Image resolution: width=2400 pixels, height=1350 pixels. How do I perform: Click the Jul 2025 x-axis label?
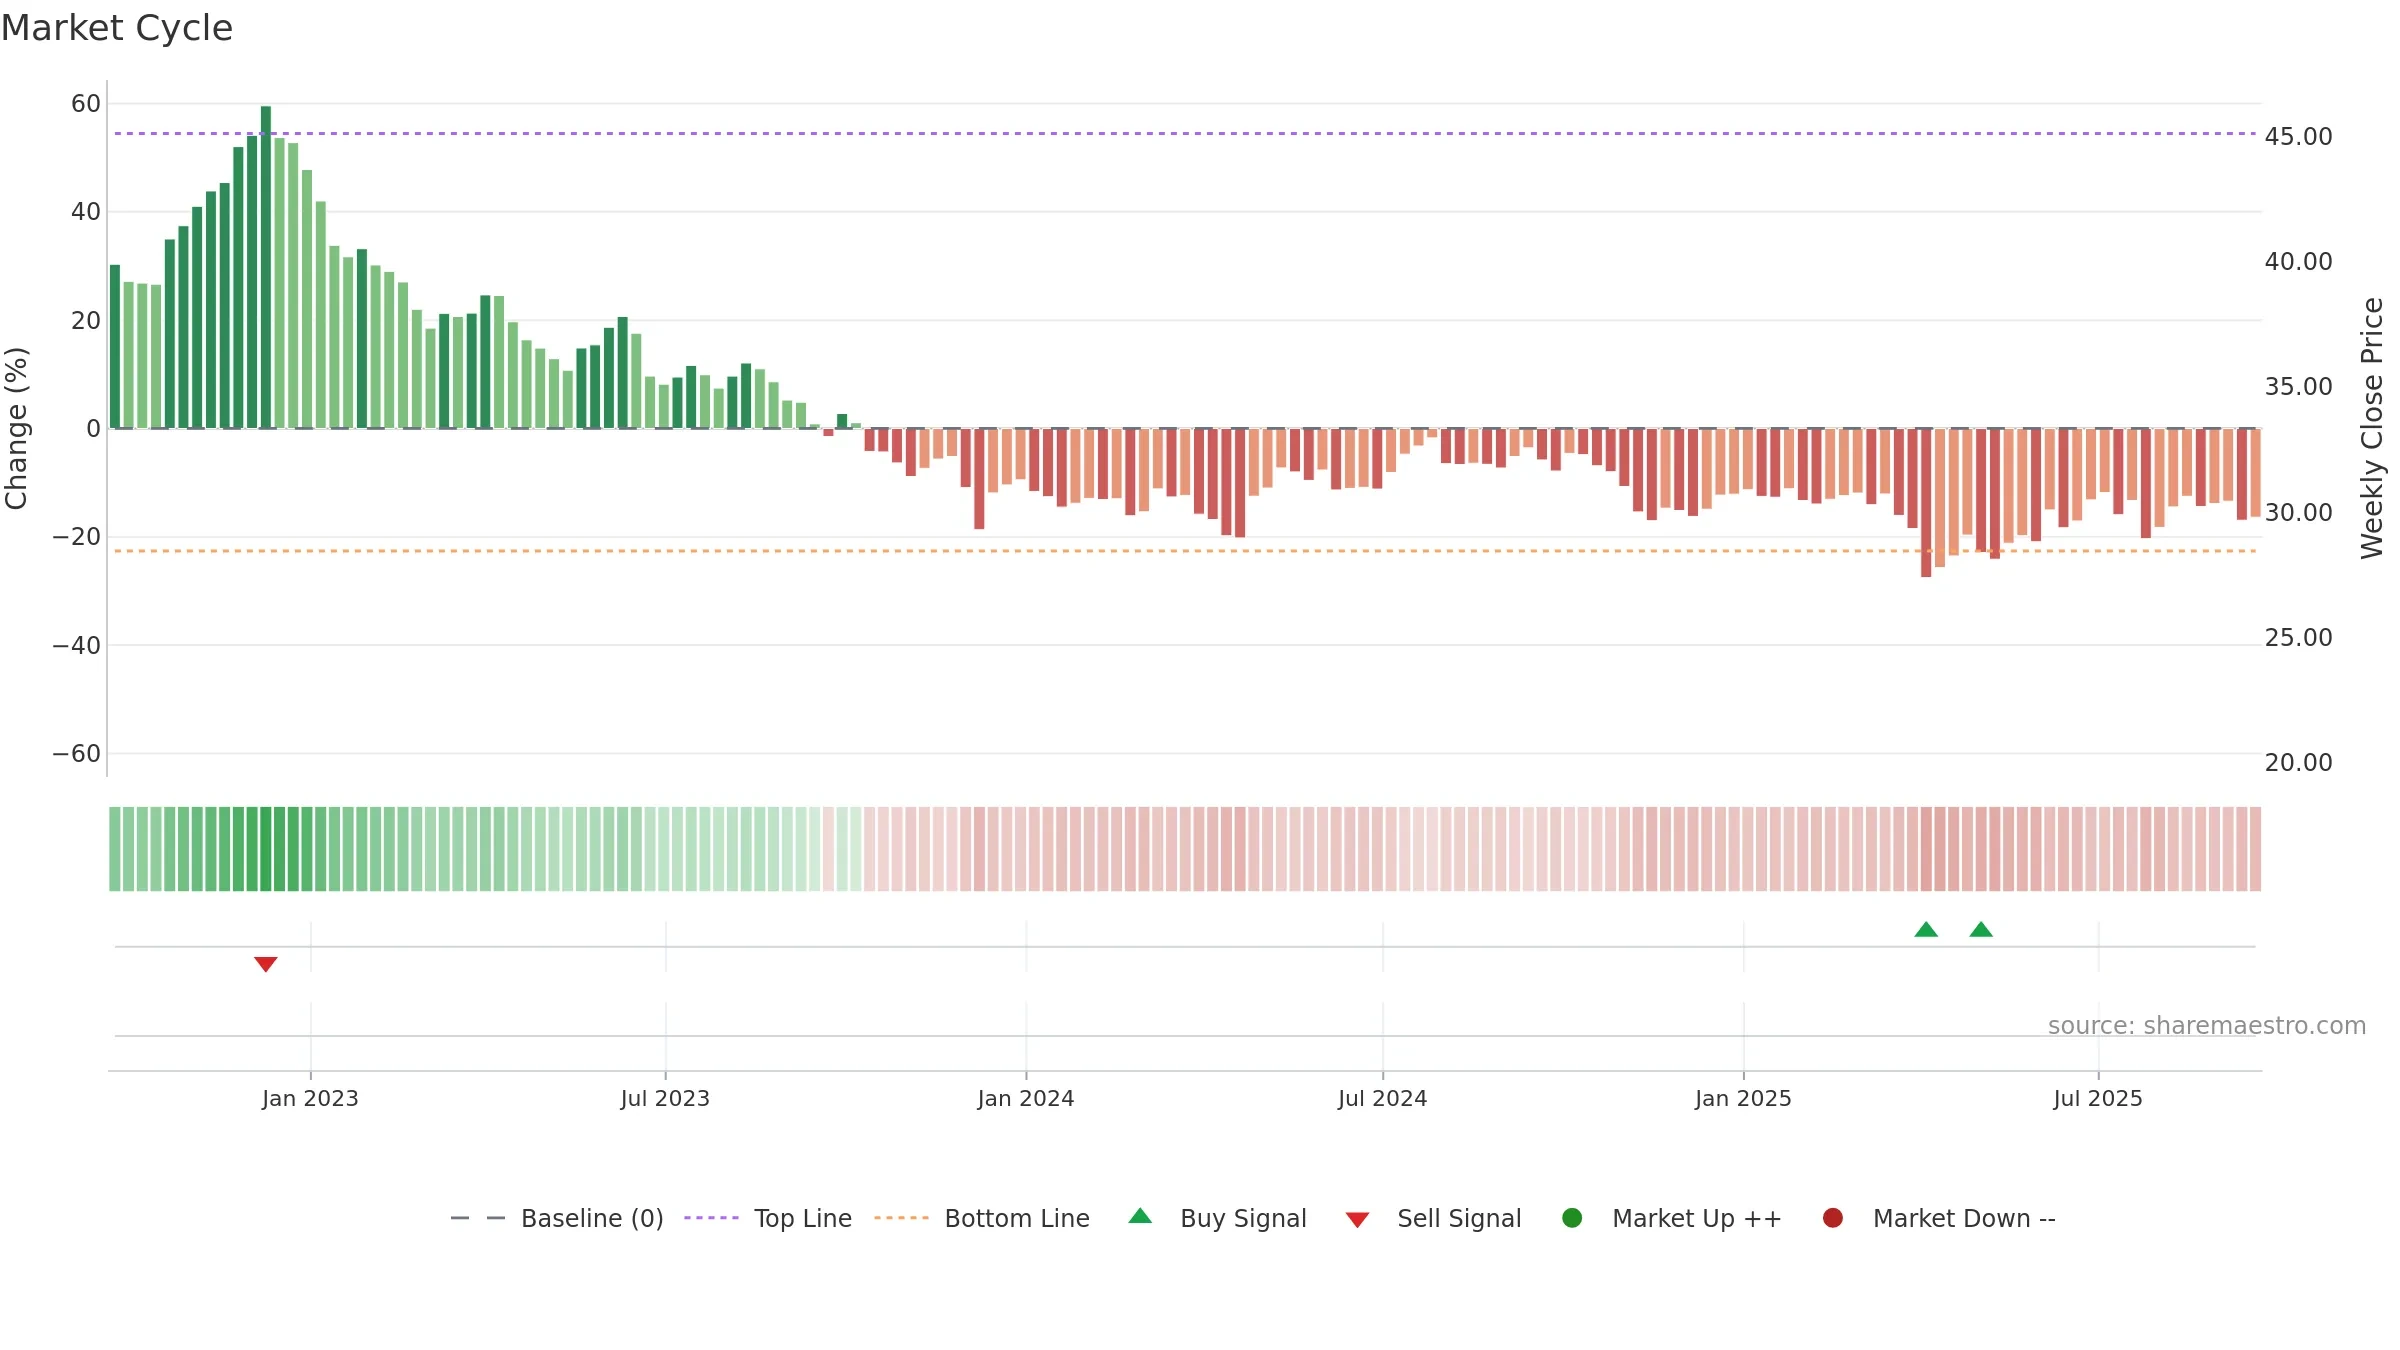point(2098,1098)
